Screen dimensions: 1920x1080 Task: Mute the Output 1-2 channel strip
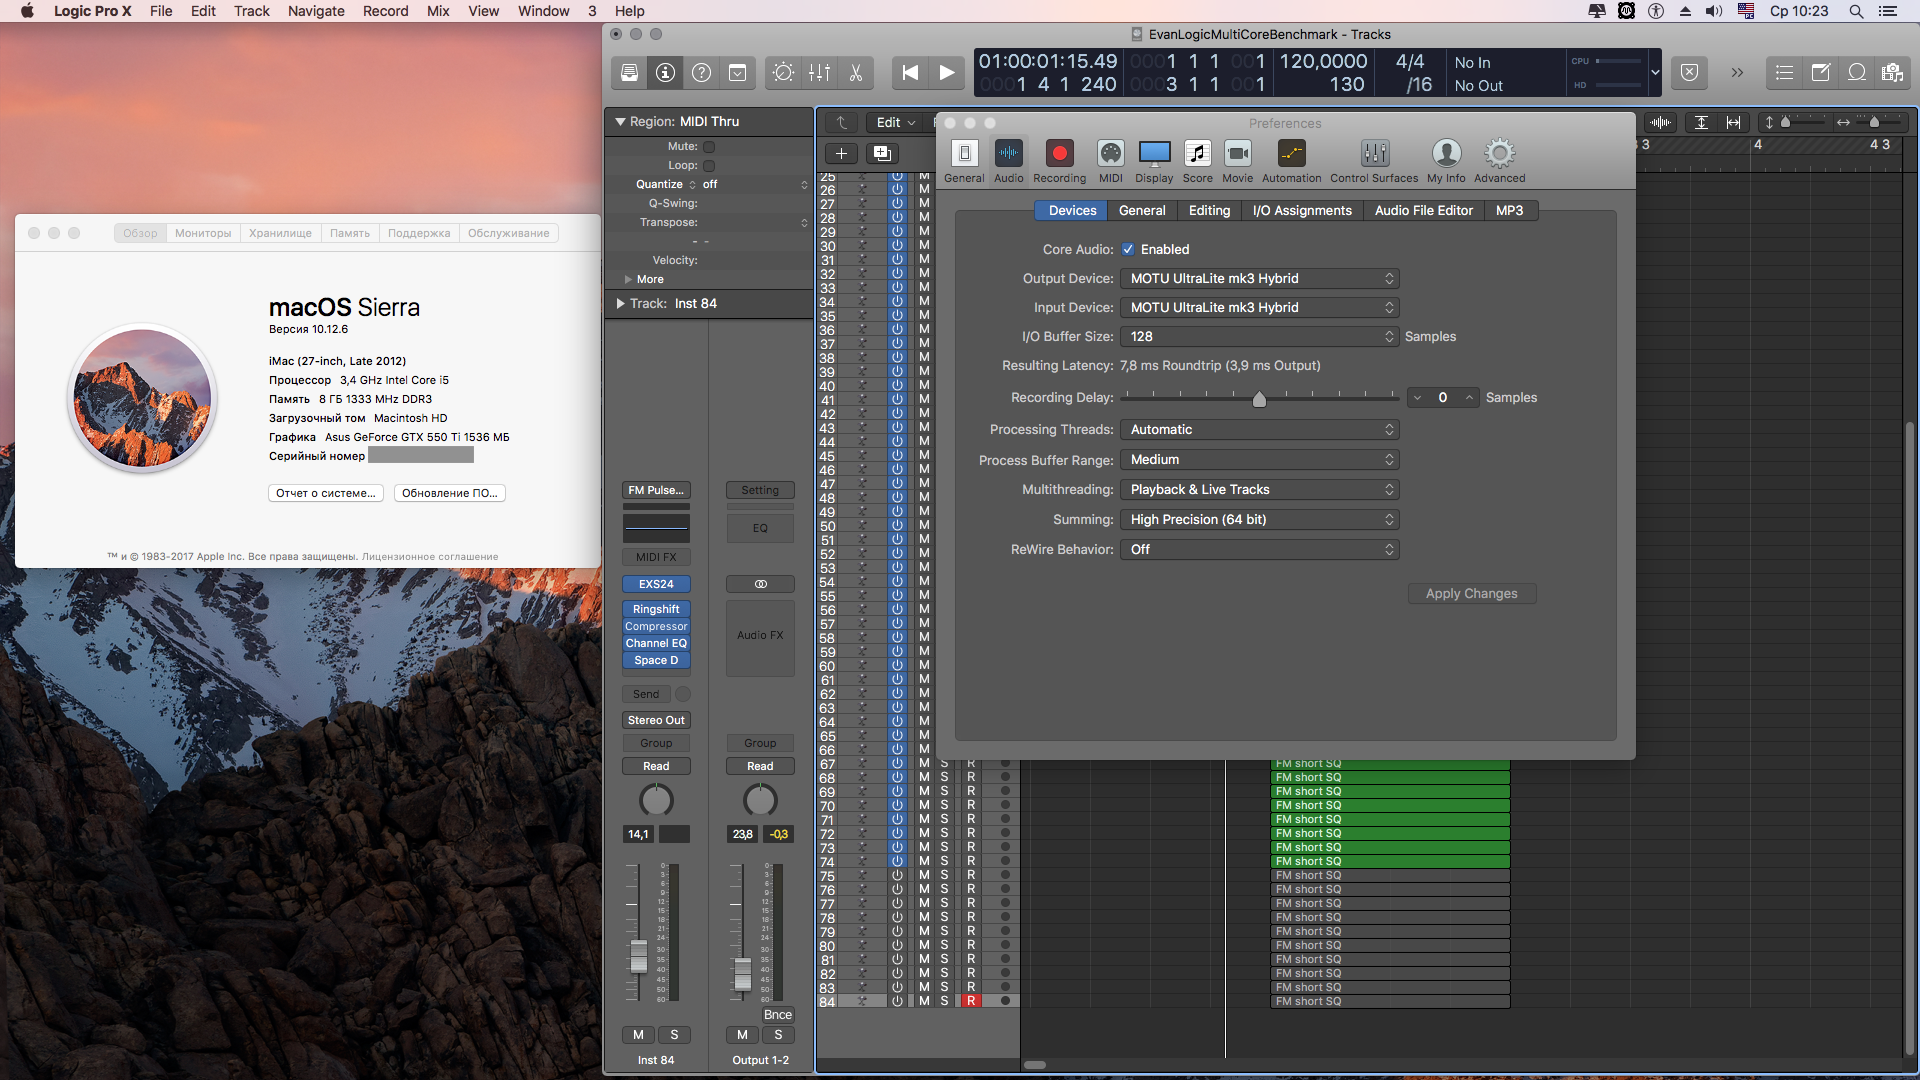[742, 1035]
